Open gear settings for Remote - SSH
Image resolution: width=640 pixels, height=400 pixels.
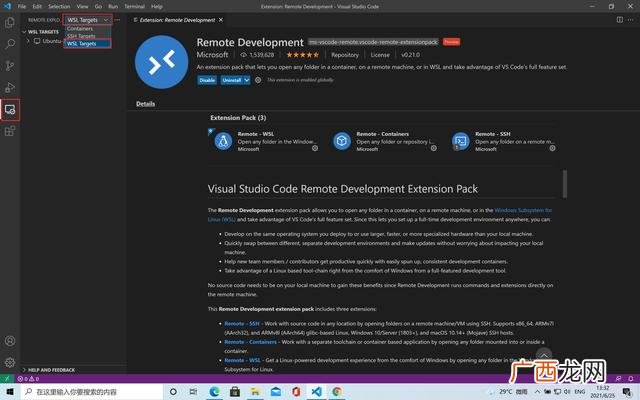pos(552,149)
